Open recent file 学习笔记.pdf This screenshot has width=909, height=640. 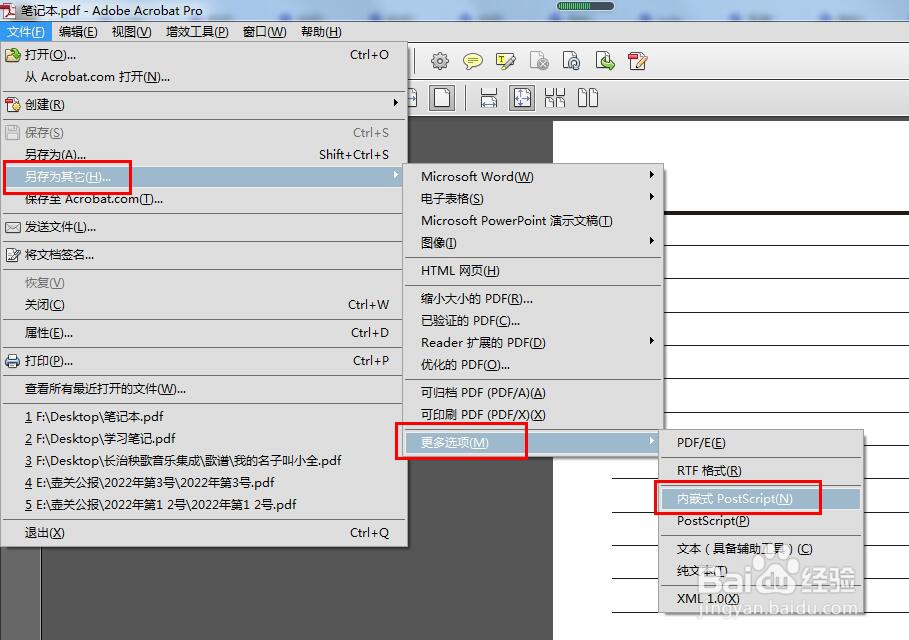click(x=120, y=437)
